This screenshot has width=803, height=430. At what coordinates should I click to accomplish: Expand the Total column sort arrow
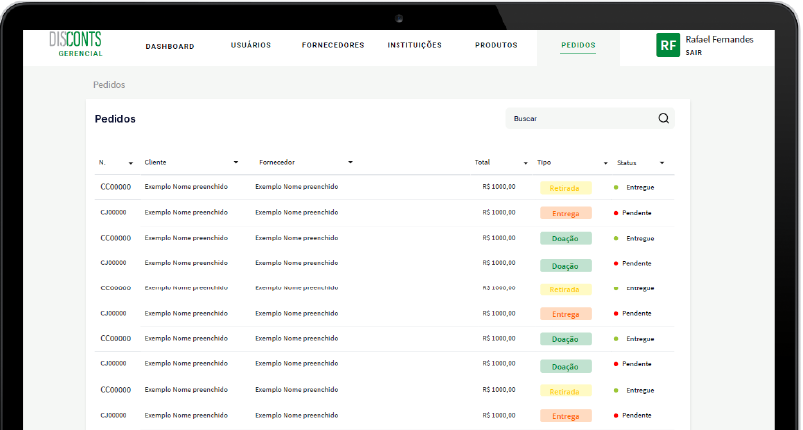(526, 163)
